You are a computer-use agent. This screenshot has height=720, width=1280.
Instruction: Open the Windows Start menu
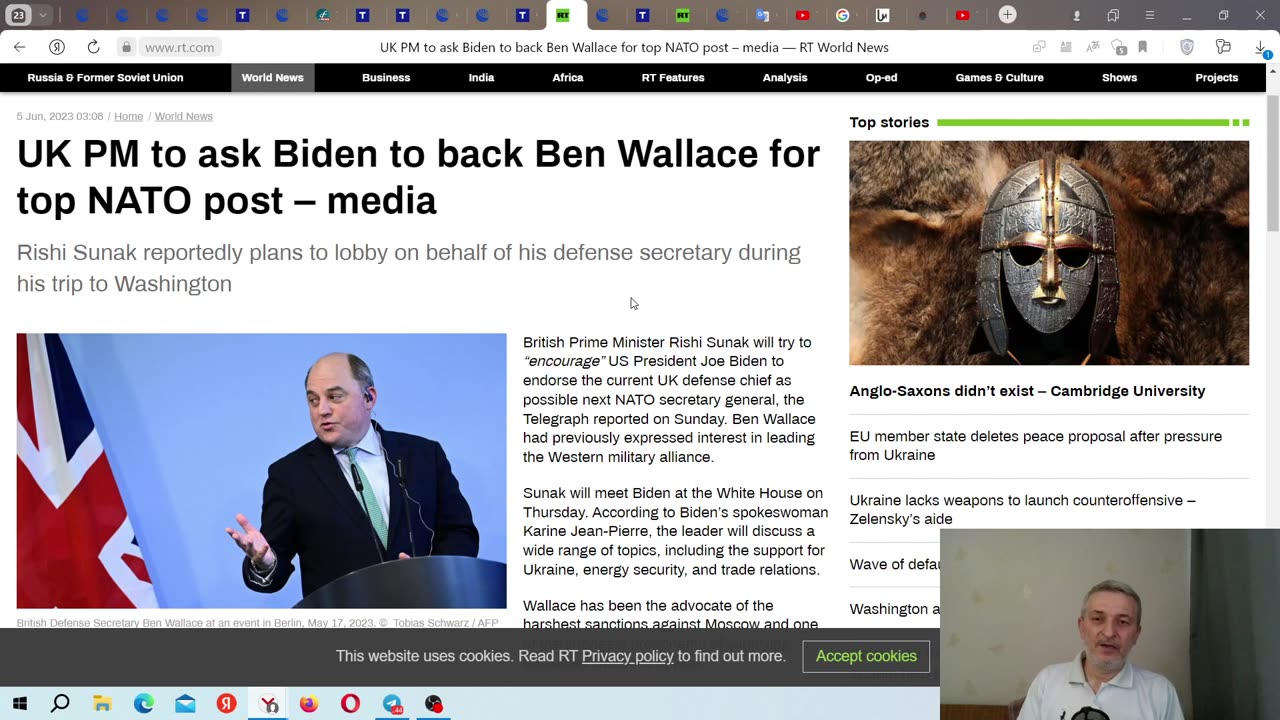[x=19, y=704]
